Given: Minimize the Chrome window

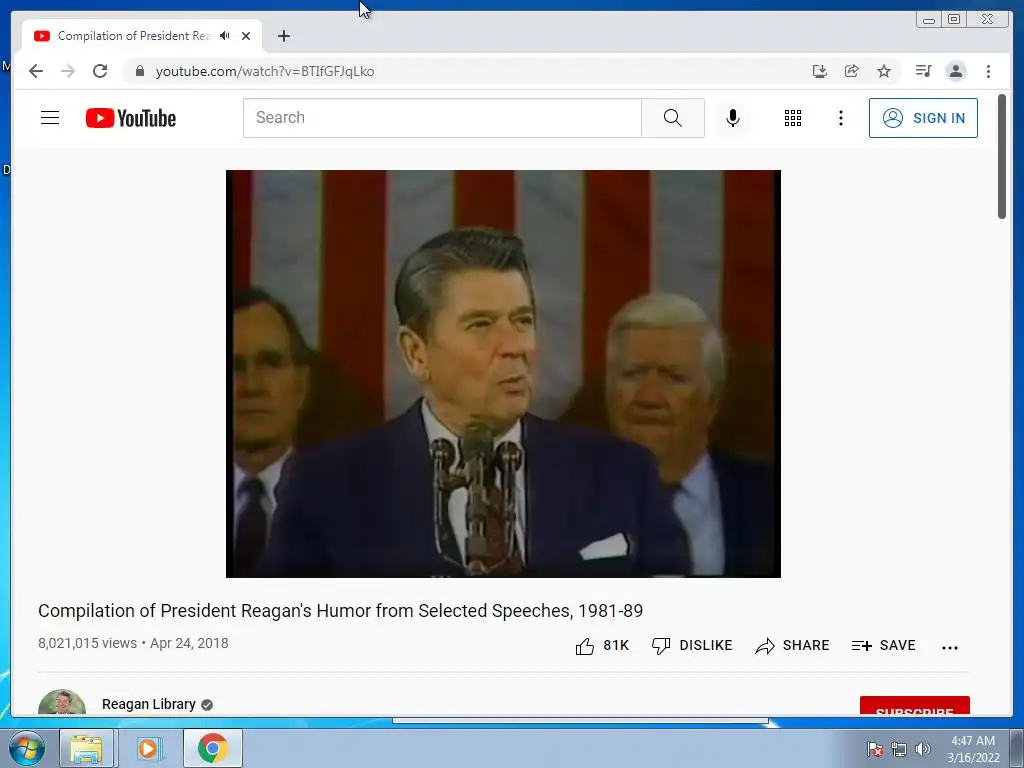Looking at the screenshot, I should click(x=929, y=20).
